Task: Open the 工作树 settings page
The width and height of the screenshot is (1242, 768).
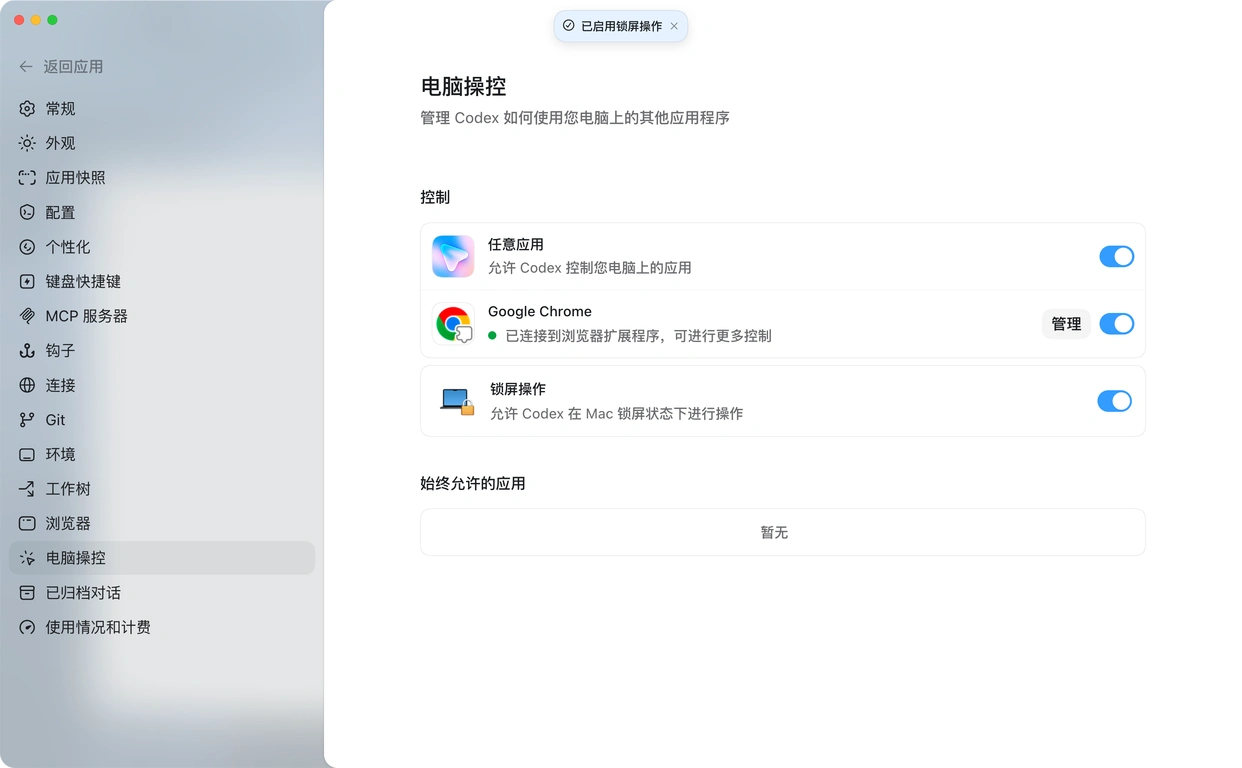Action: (x=162, y=489)
